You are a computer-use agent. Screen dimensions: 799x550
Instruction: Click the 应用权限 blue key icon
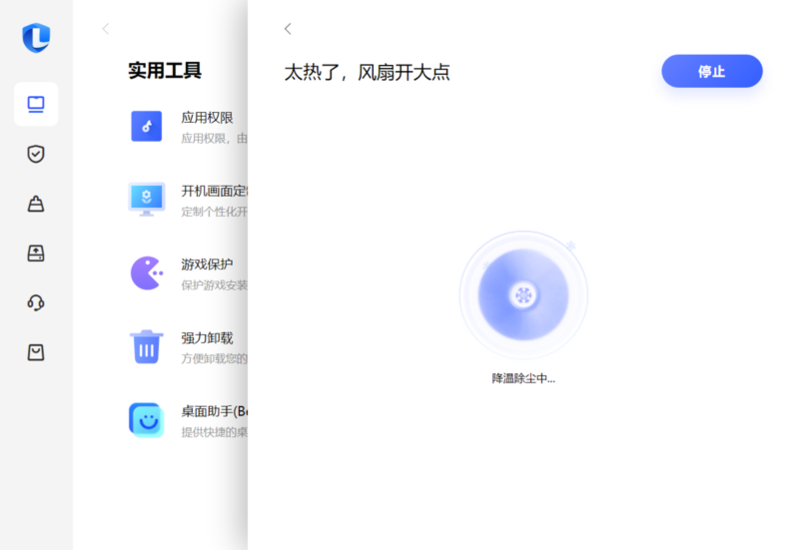click(x=146, y=126)
